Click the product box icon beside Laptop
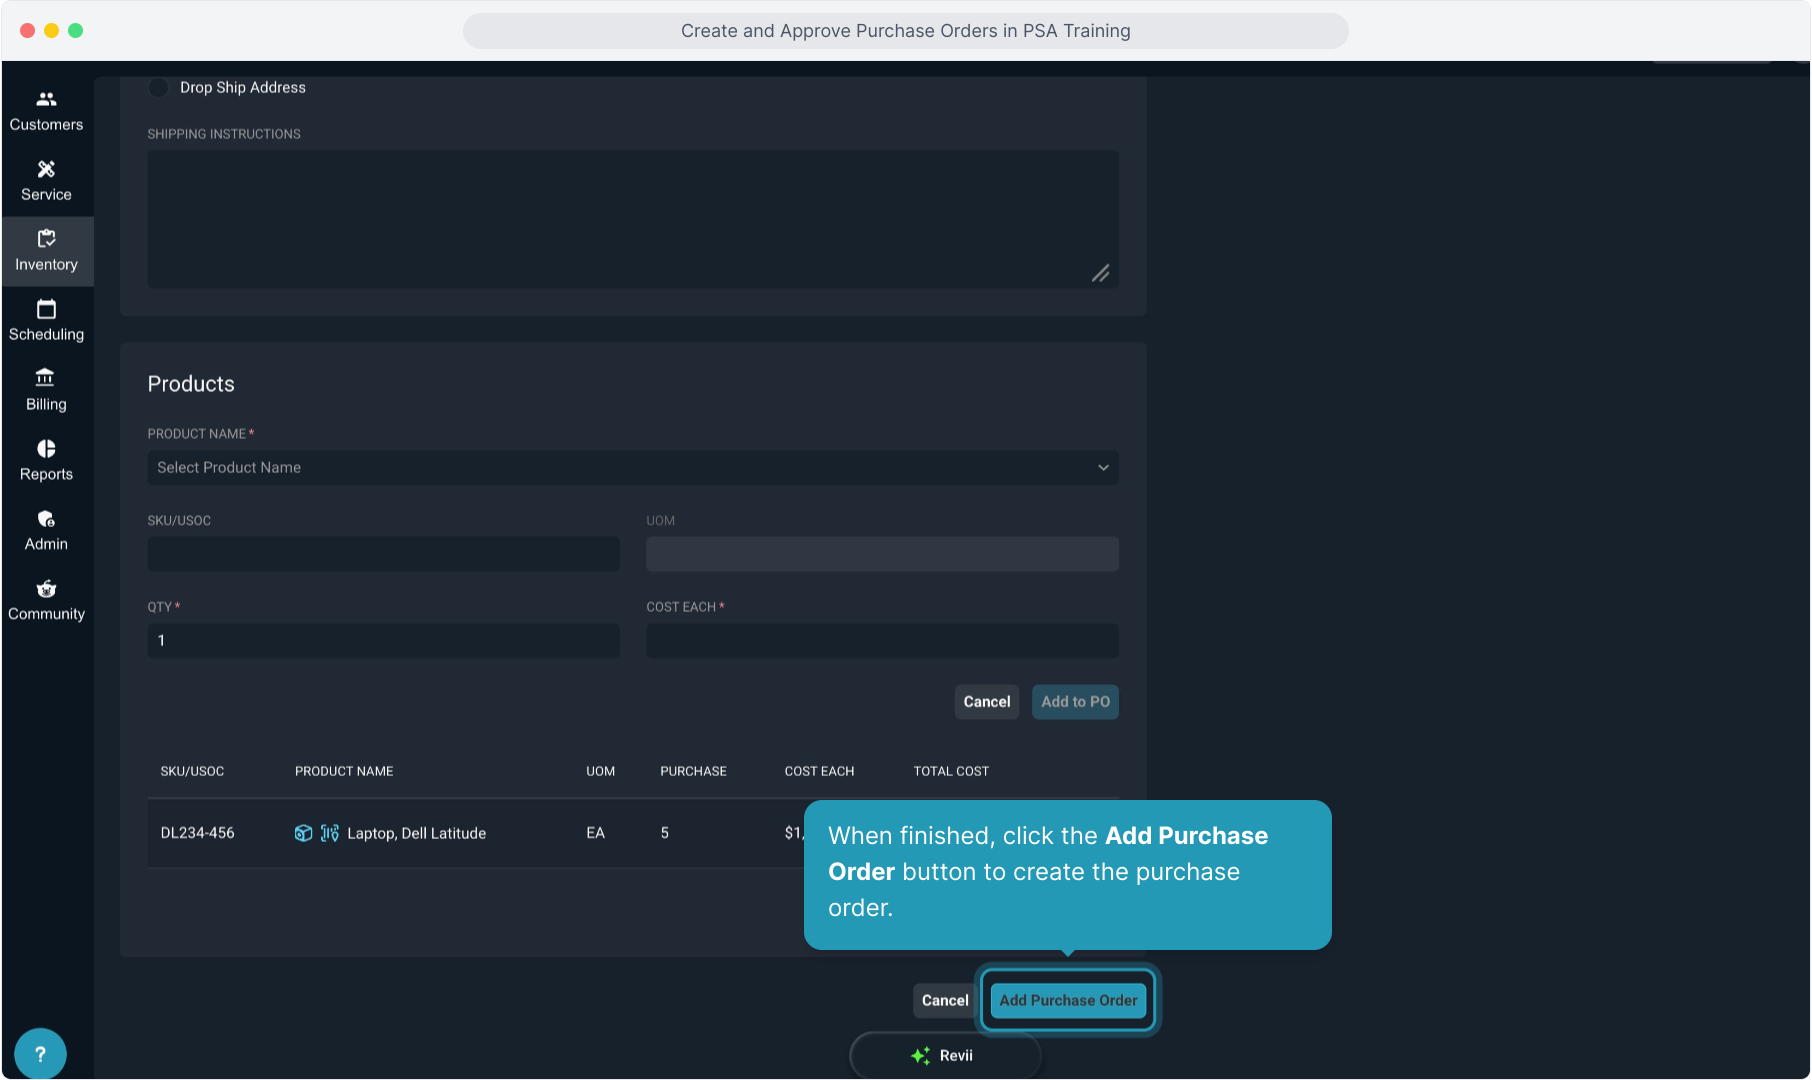1812x1080 pixels. [x=303, y=833]
